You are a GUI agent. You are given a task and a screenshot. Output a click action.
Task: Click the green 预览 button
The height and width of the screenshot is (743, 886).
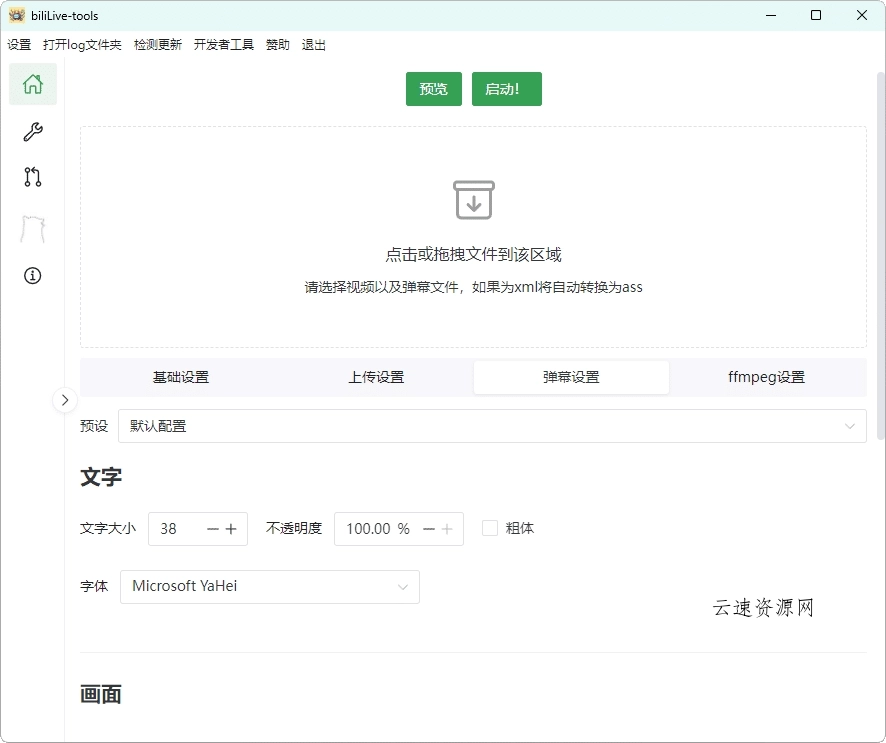pyautogui.click(x=433, y=88)
